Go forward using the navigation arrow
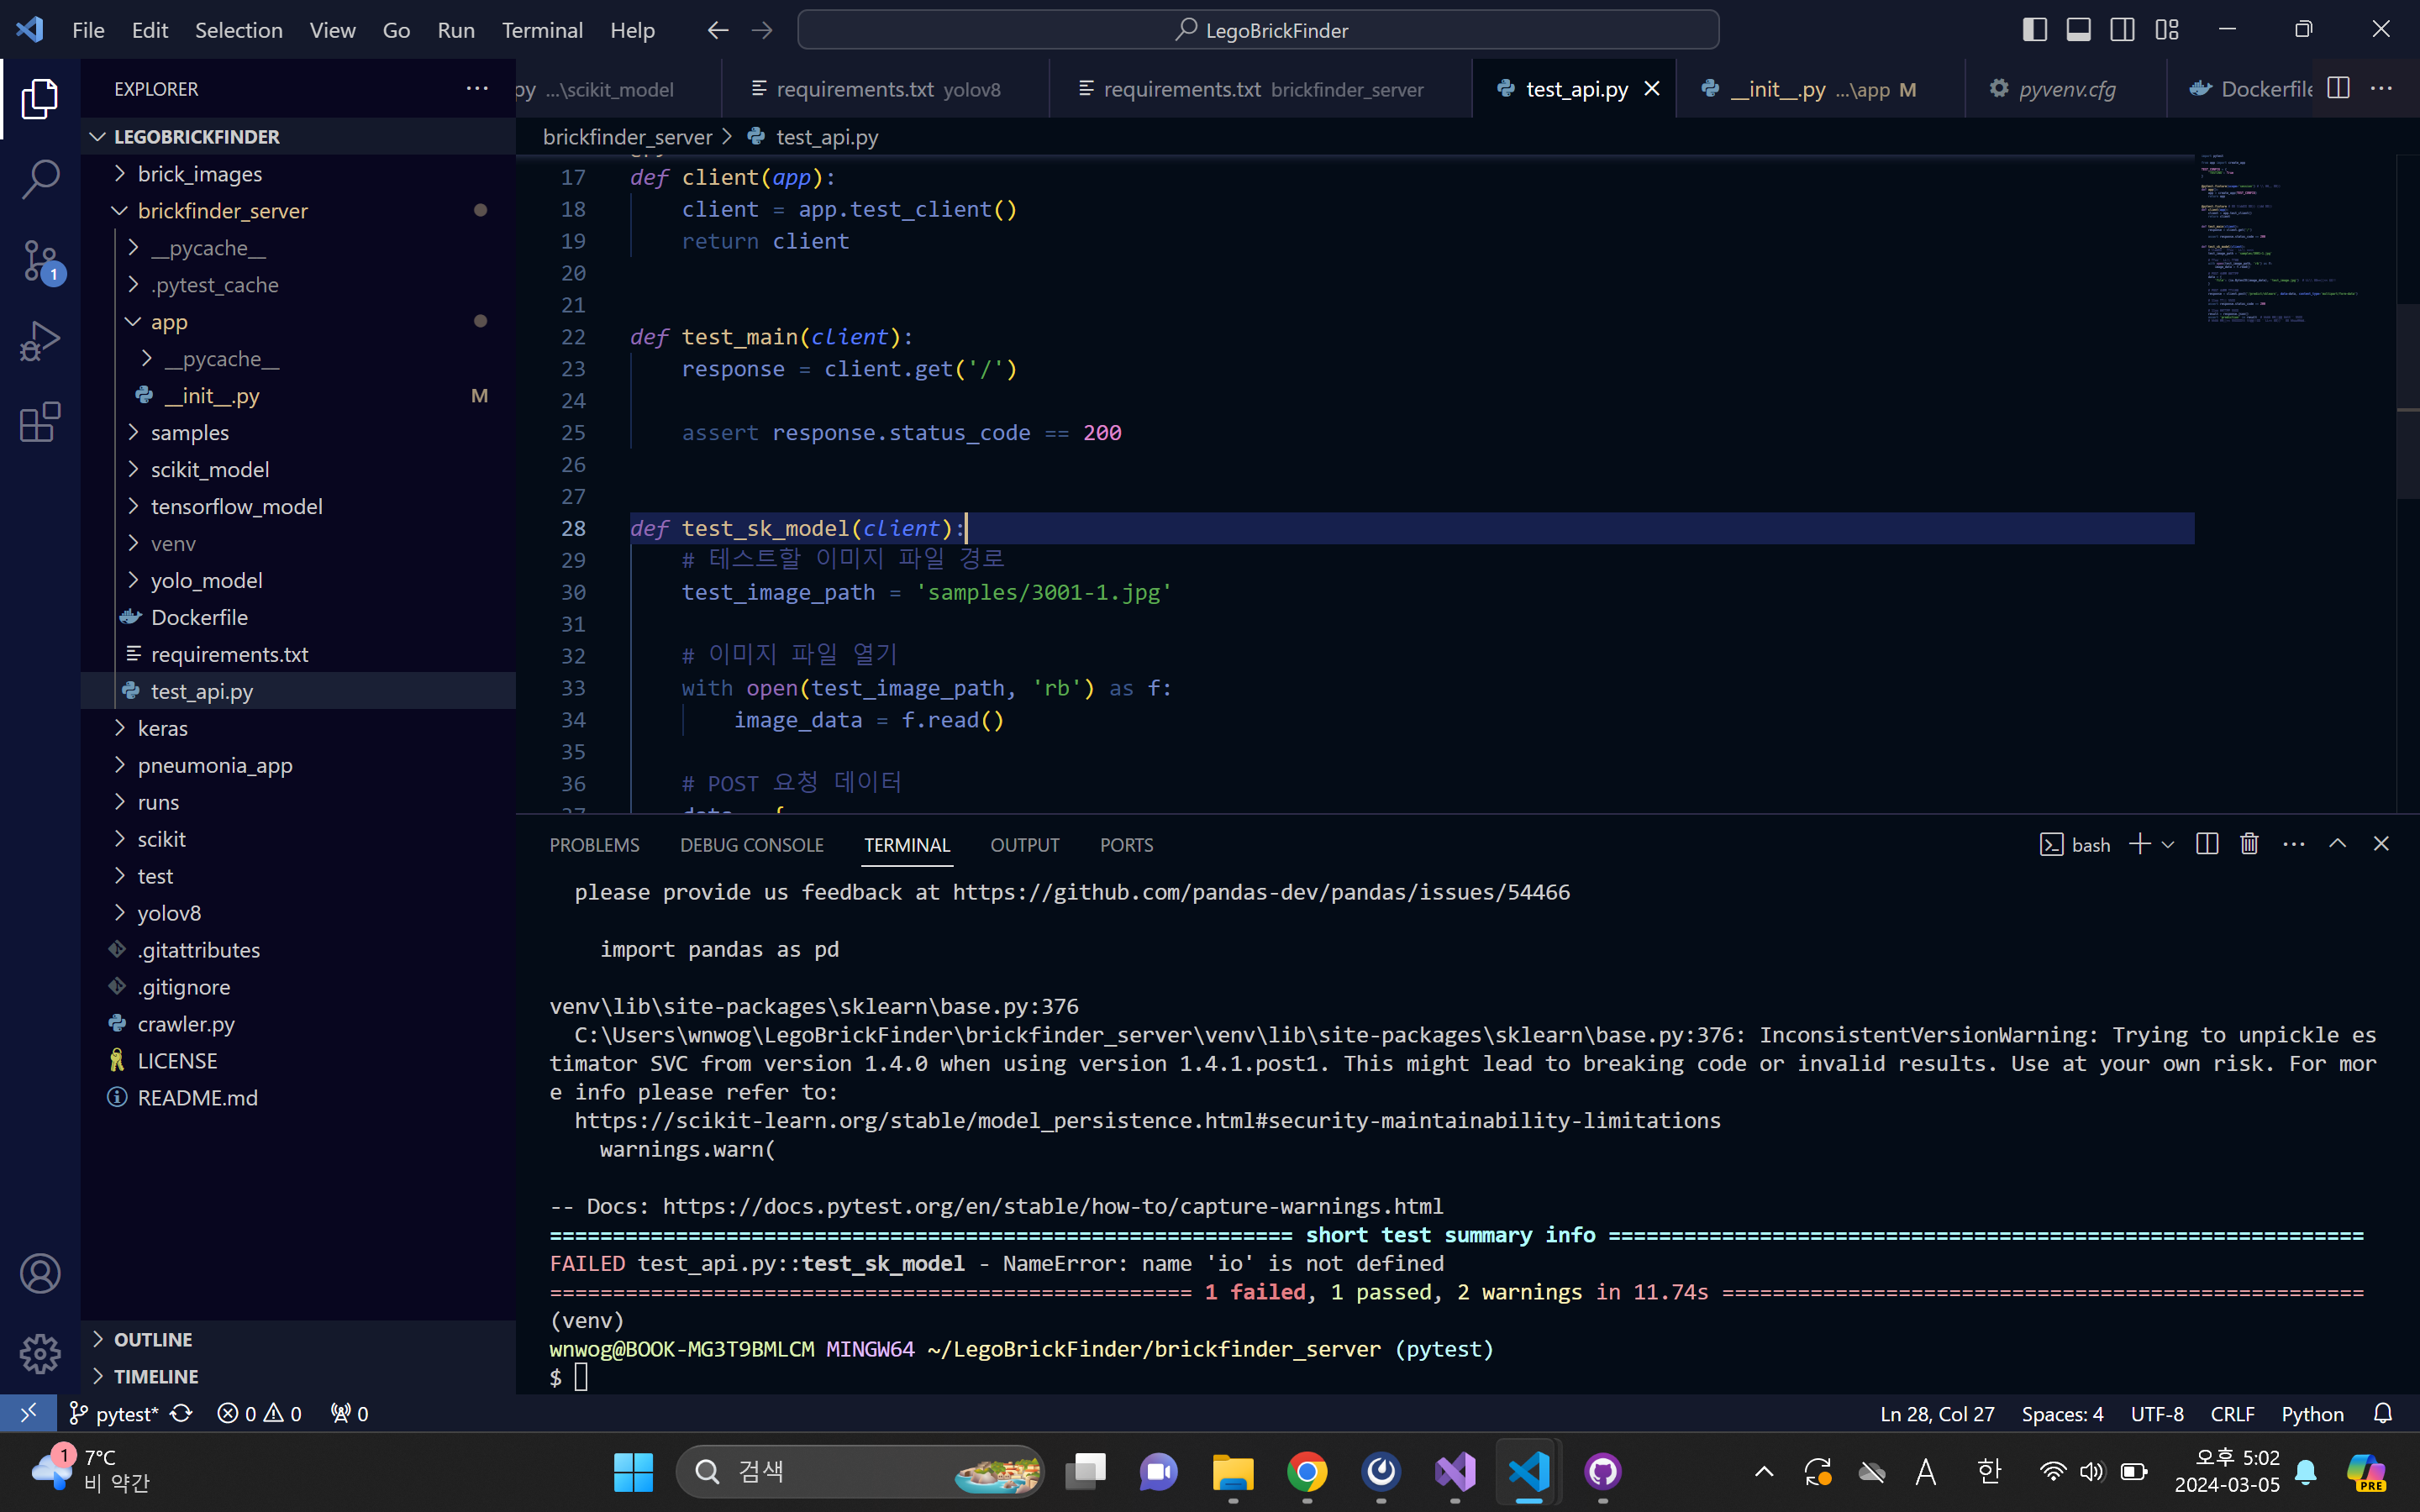The height and width of the screenshot is (1512, 2420). (x=762, y=30)
